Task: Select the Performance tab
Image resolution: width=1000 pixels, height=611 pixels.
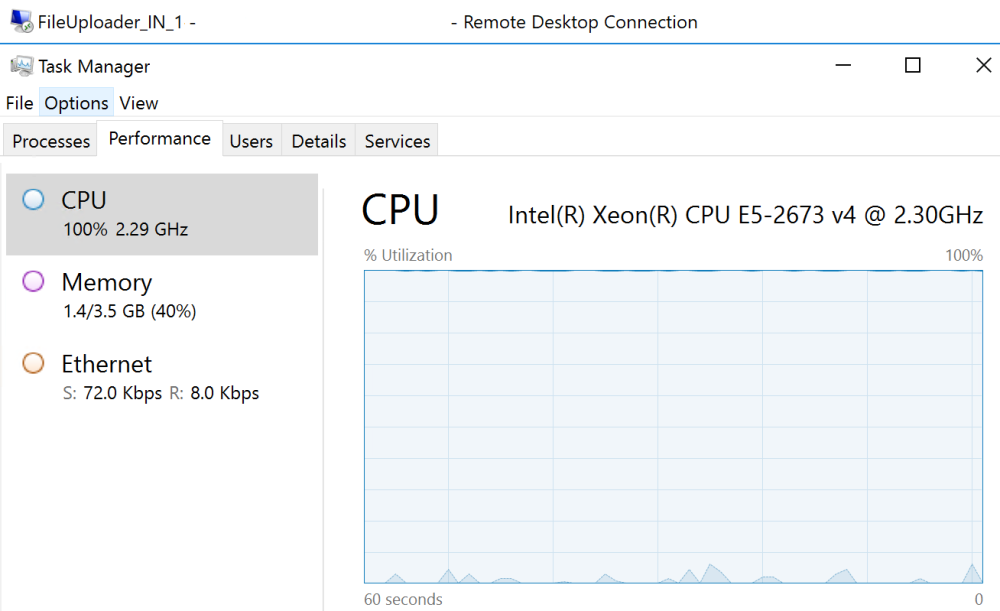Action: click(160, 138)
